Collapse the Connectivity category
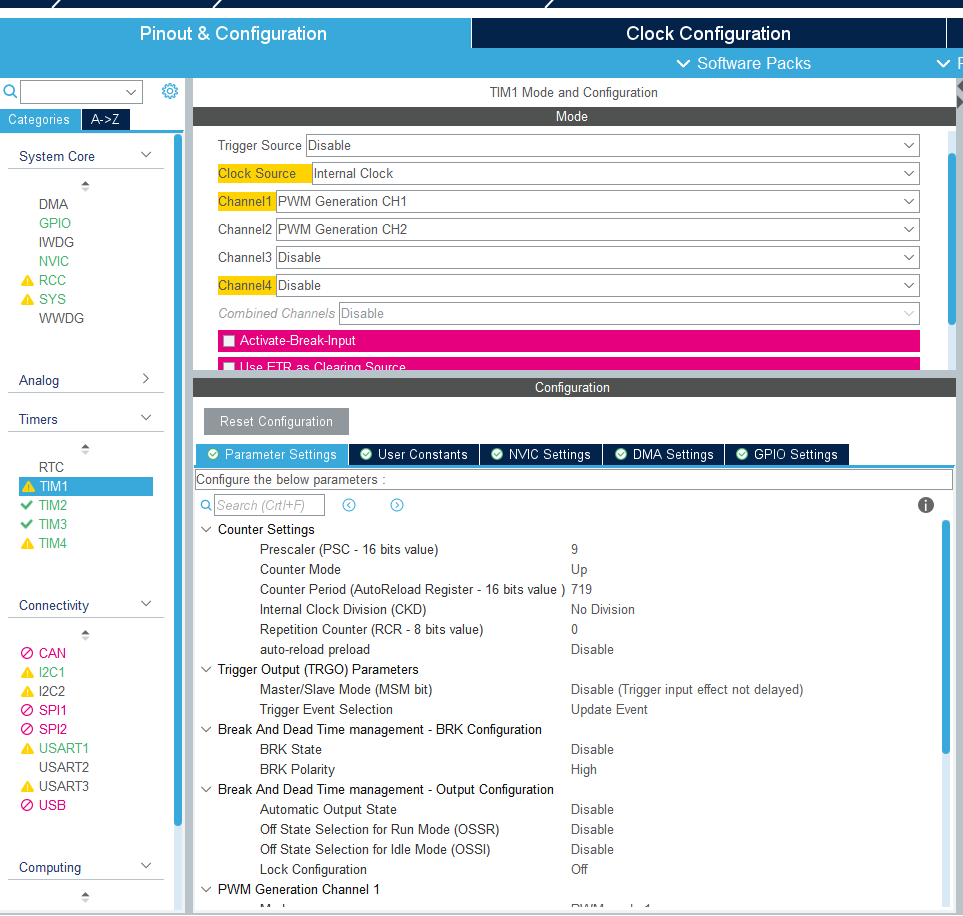The width and height of the screenshot is (963, 916). 146,604
